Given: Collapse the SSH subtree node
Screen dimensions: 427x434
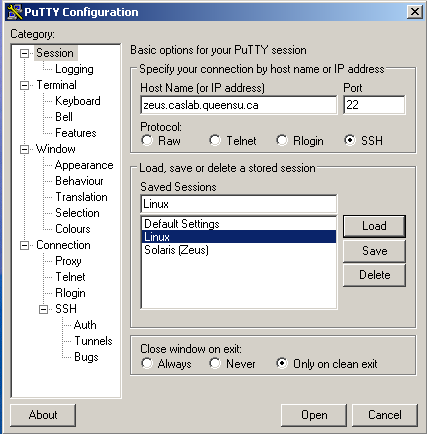Looking at the screenshot, I should click(x=43, y=309).
